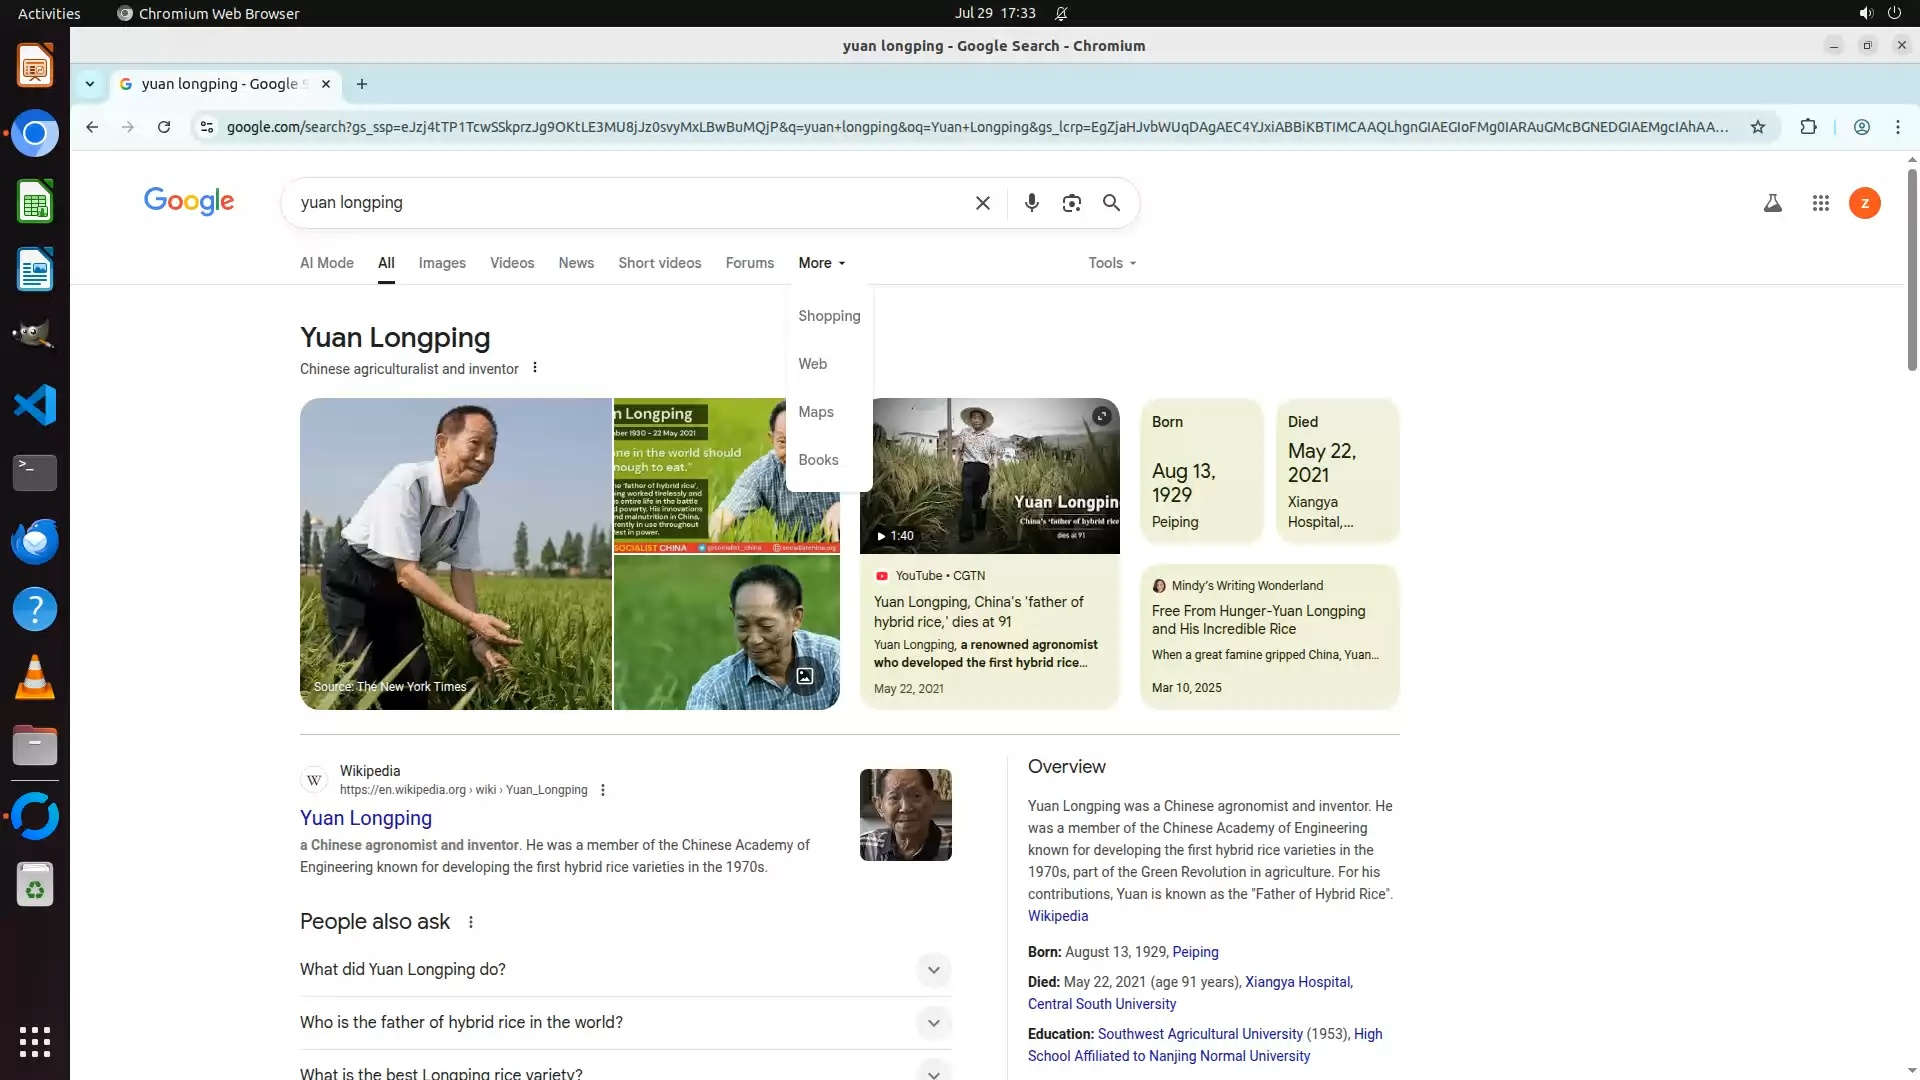The width and height of the screenshot is (1920, 1080).
Task: Click the voice search microphone icon
Action: click(x=1031, y=203)
